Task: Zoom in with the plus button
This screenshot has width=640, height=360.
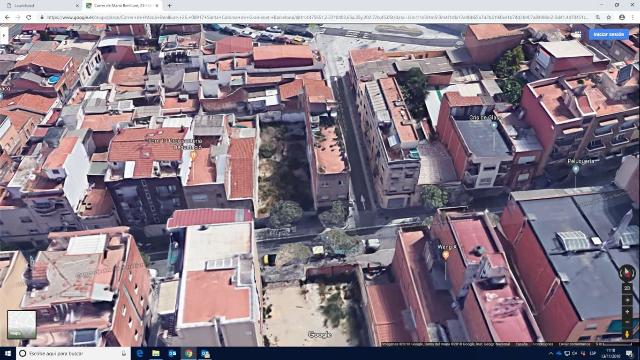Action: click(x=627, y=312)
